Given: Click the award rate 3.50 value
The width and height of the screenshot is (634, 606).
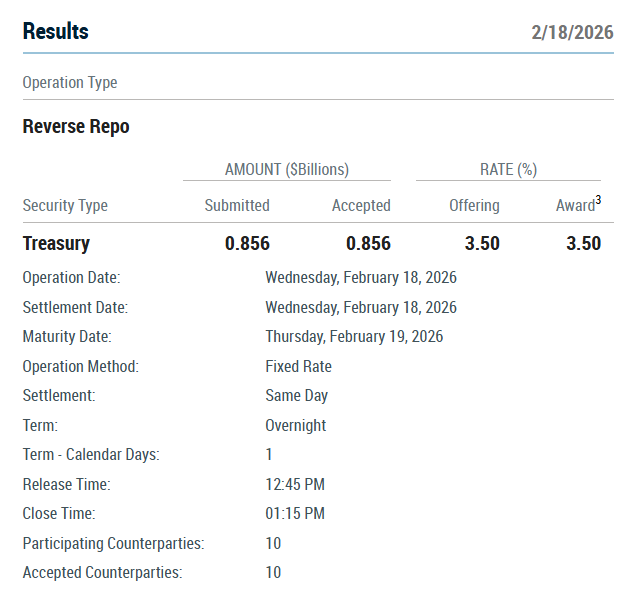Looking at the screenshot, I should (583, 243).
